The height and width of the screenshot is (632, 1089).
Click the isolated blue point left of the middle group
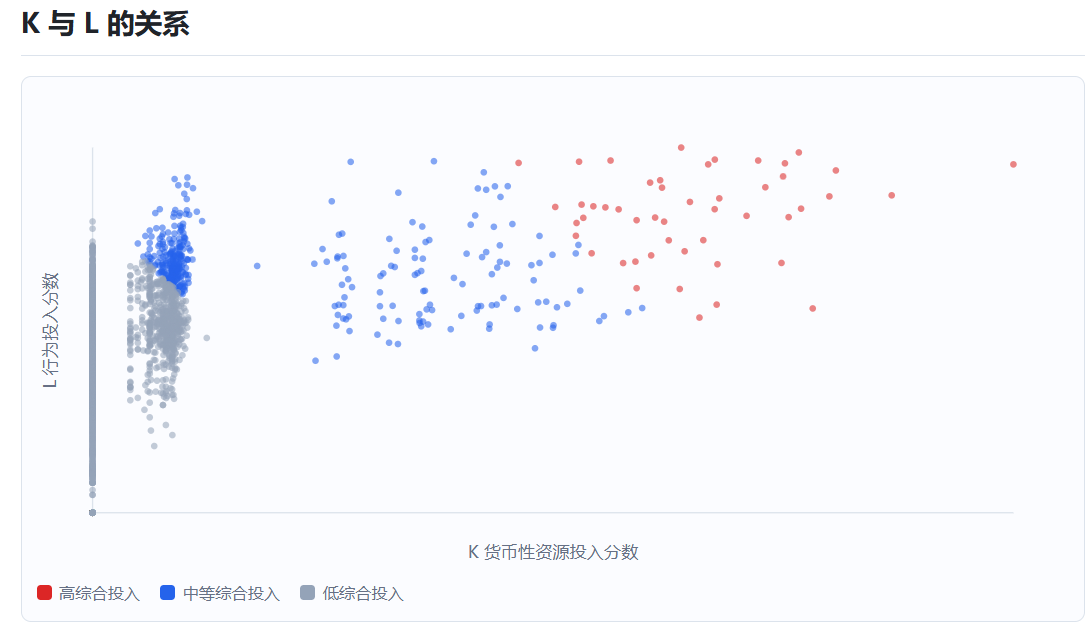pyautogui.click(x=257, y=266)
